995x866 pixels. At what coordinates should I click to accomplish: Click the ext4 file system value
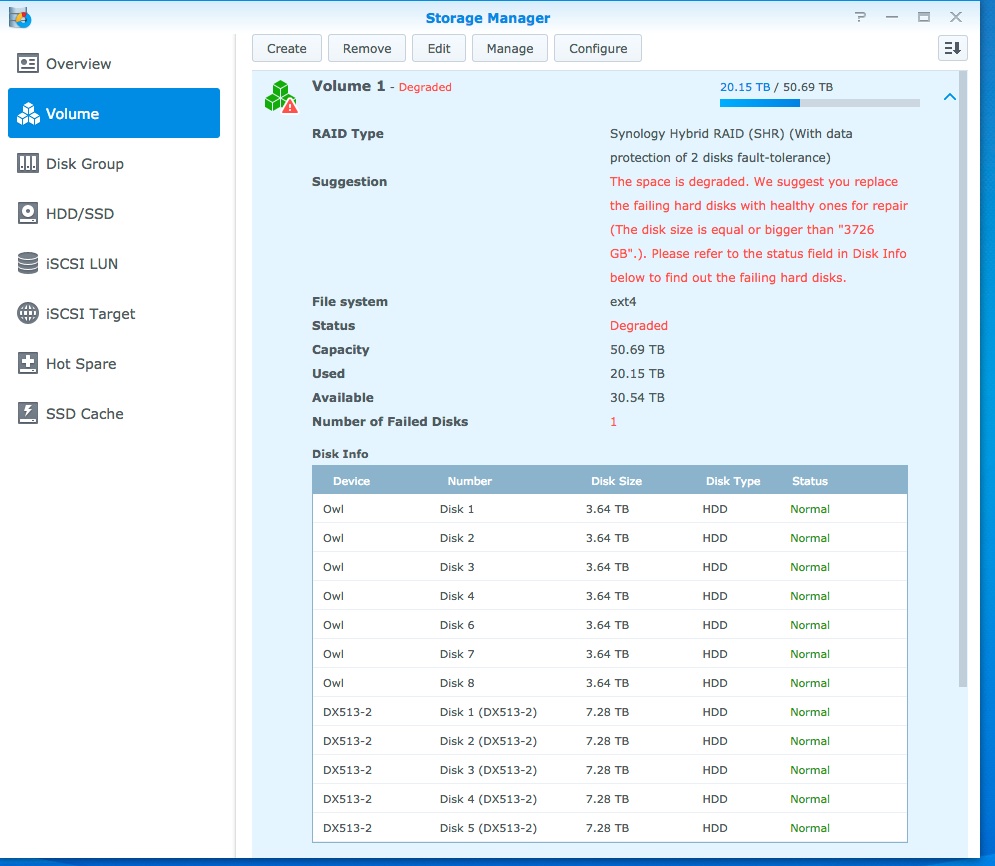623,302
